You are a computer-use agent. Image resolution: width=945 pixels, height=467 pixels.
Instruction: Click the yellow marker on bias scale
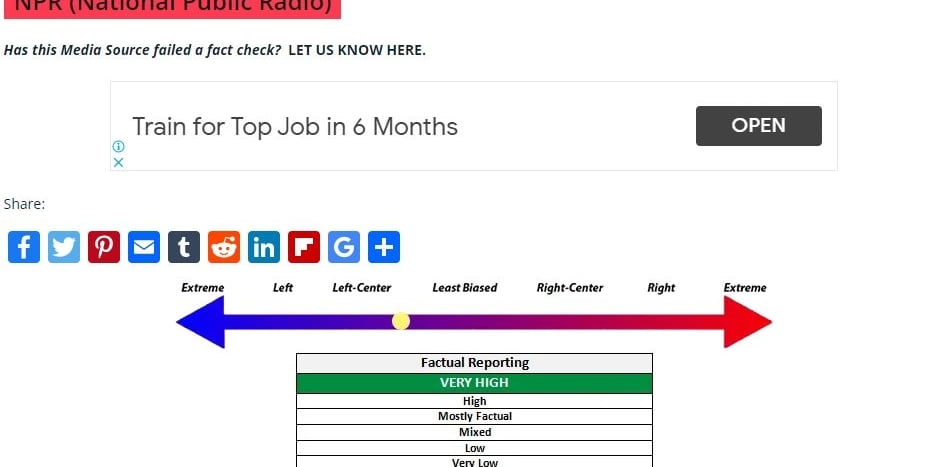point(401,321)
